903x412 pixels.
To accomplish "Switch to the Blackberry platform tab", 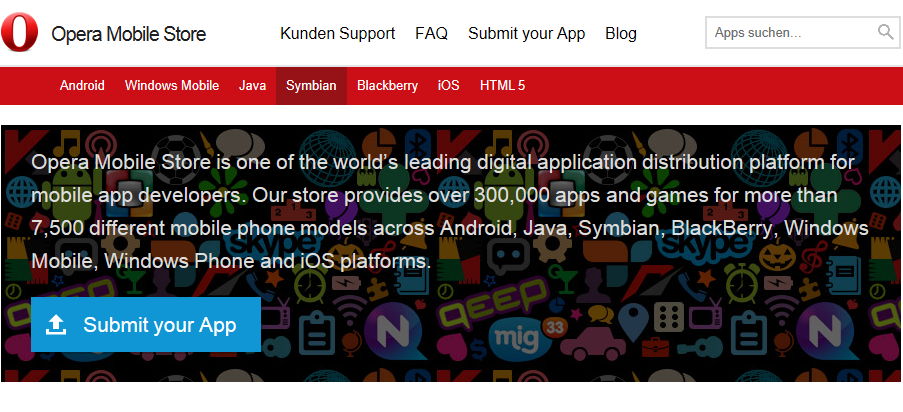I will tap(387, 86).
